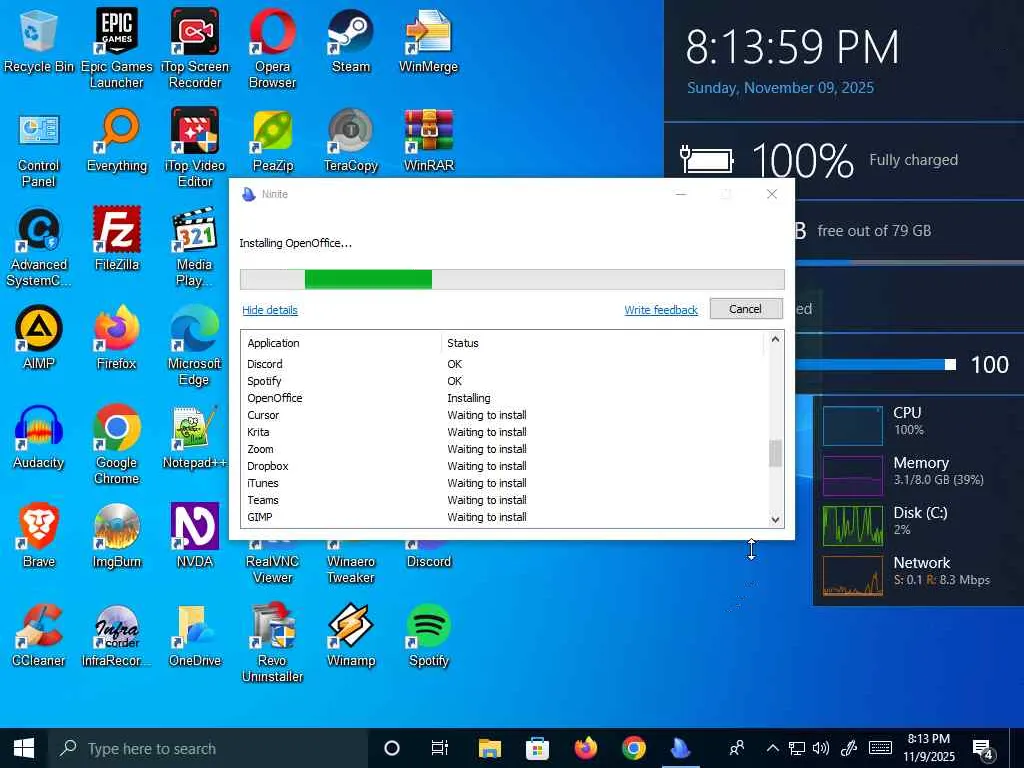Click the CPU usage graph widget
Viewport: 1024px width, 768px height.
pos(852,425)
